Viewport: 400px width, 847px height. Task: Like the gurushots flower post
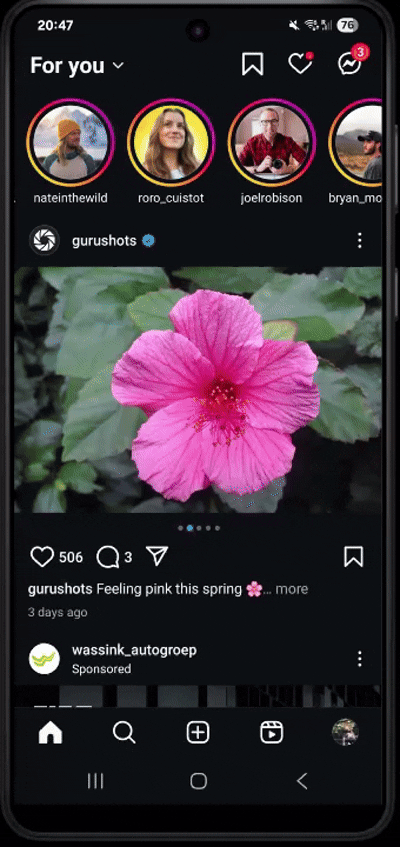click(42, 557)
